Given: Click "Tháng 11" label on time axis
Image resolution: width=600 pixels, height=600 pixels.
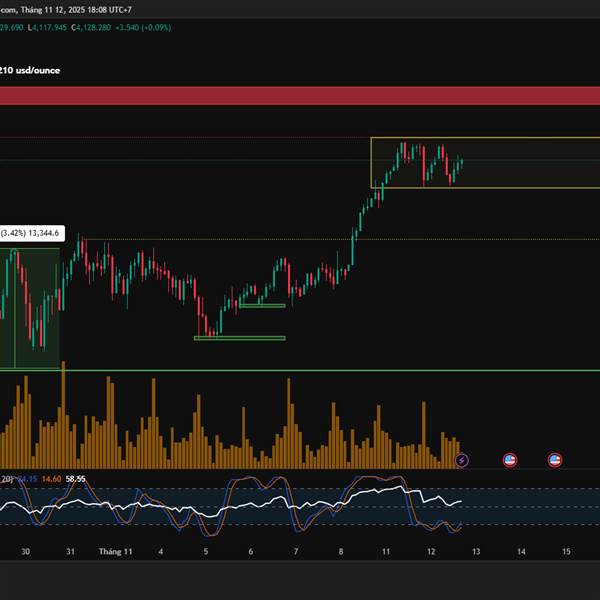Looking at the screenshot, I should [x=116, y=551].
